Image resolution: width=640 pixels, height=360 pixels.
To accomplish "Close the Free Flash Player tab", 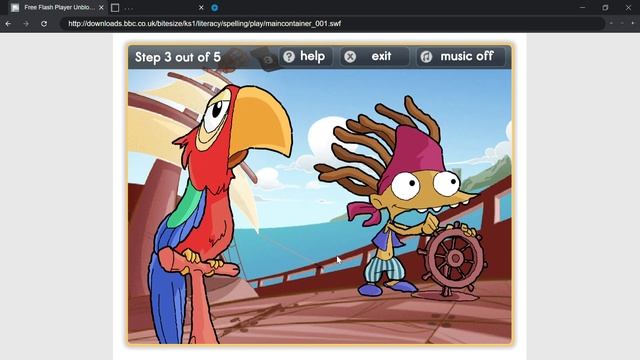I will click(101, 7).
